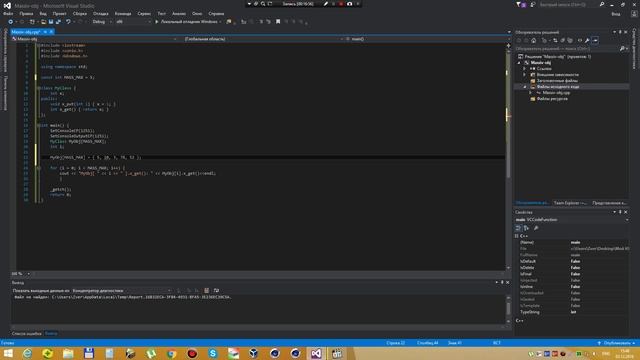640x360 pixels.
Task: Open the Проект menu
Action: [x=59, y=13]
